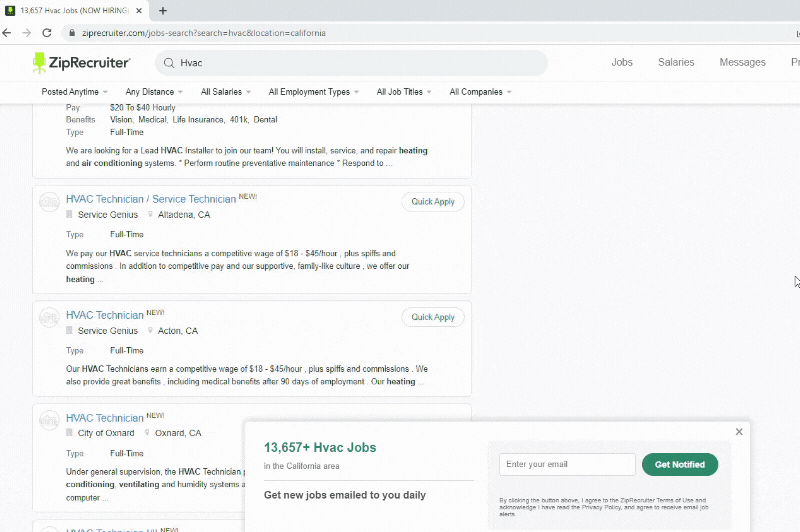Screen dimensions: 800x532
Task: Open the Any Distance dropdown
Action: click(x=154, y=92)
